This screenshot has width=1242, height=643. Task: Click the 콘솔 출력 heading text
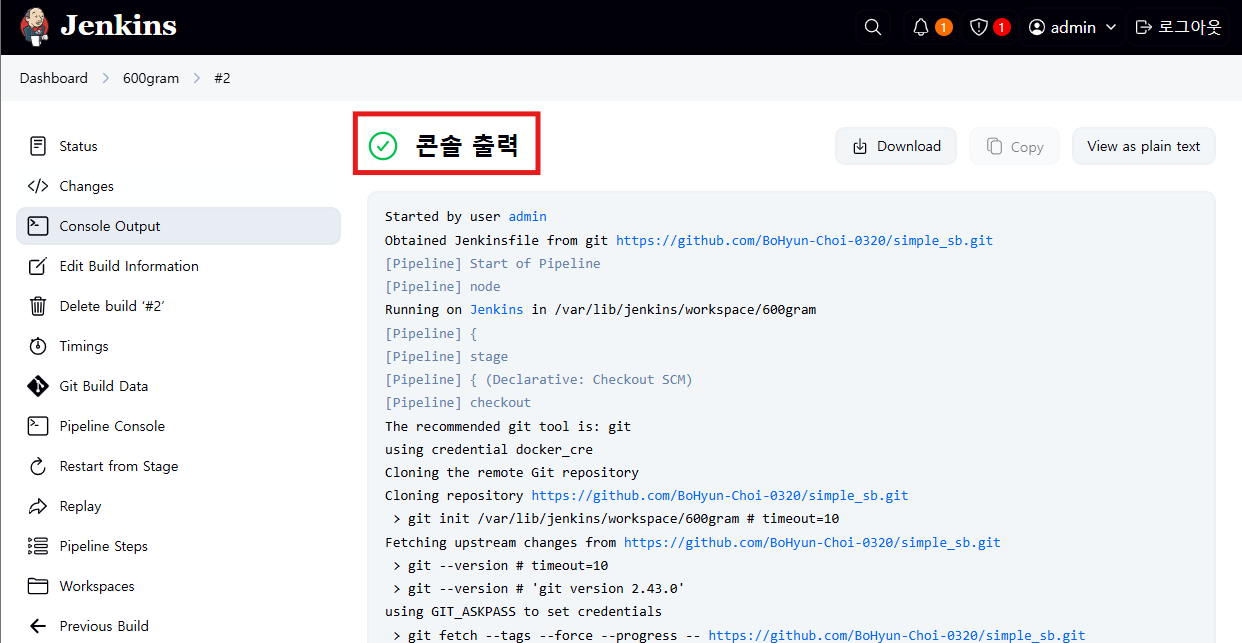(467, 146)
